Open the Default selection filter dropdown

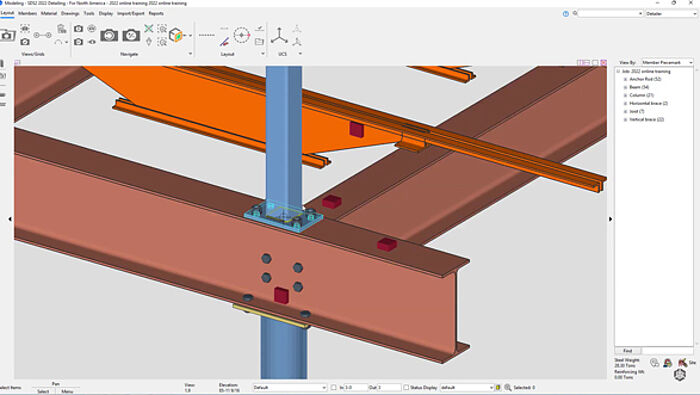(290, 387)
